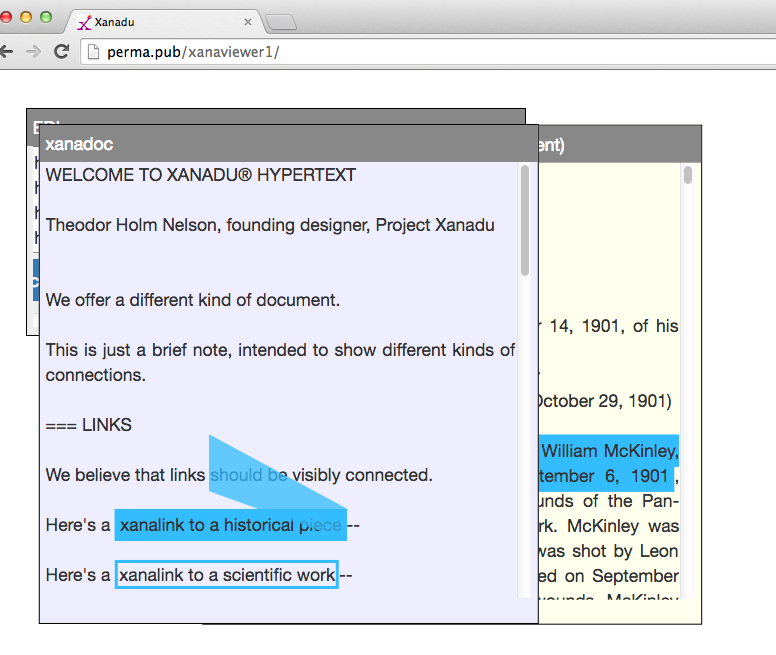Follow 'xanalink to a scientific work' link

click(x=227, y=575)
